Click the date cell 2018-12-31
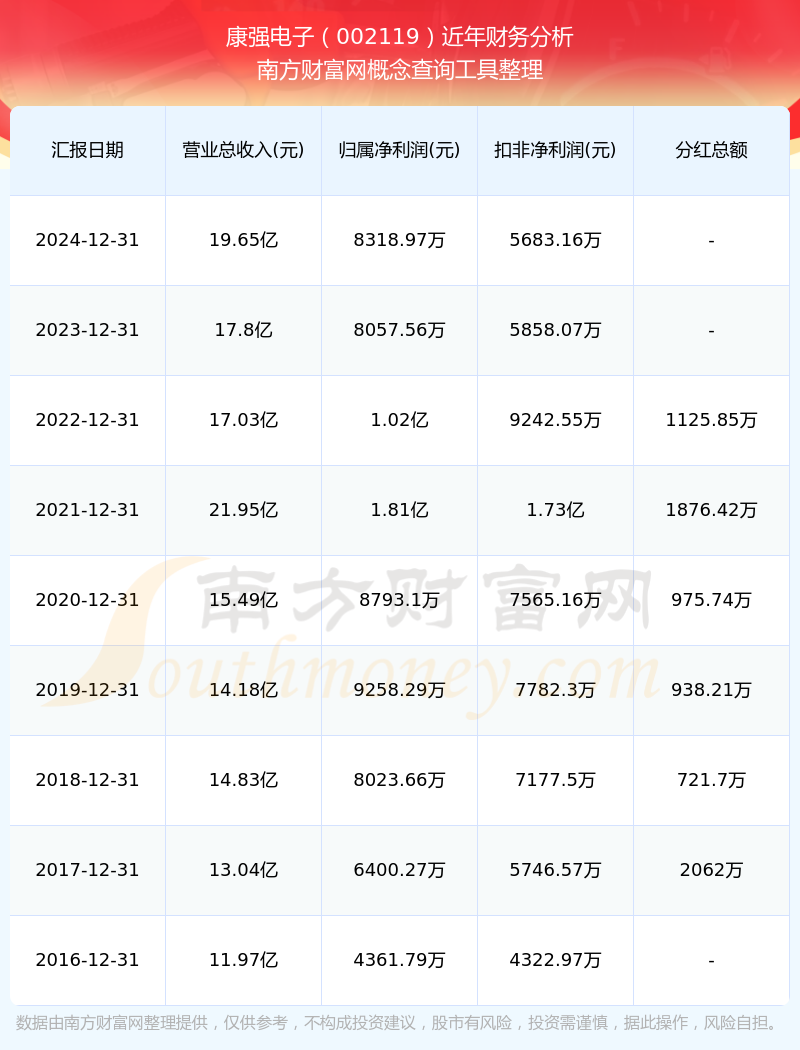The image size is (800, 1050). [88, 780]
